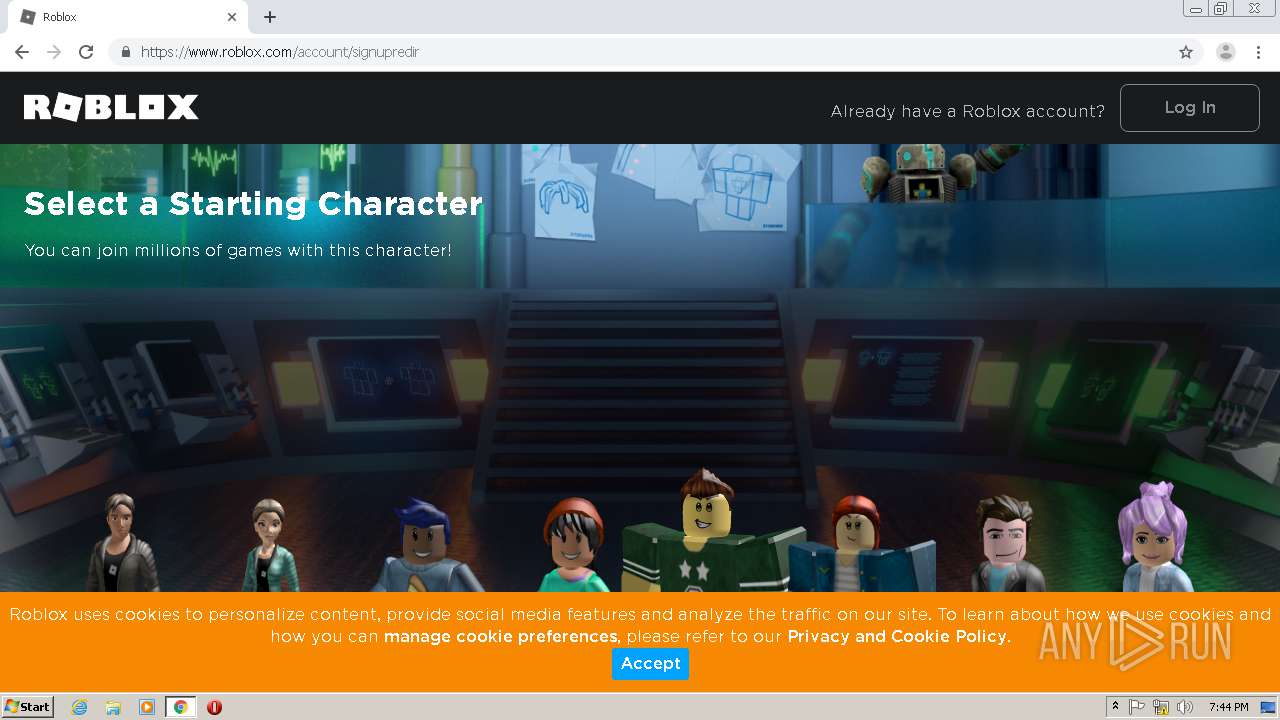Screen dimensions: 1280x720
Task: Choose the red-beanie smiling character
Action: (574, 546)
